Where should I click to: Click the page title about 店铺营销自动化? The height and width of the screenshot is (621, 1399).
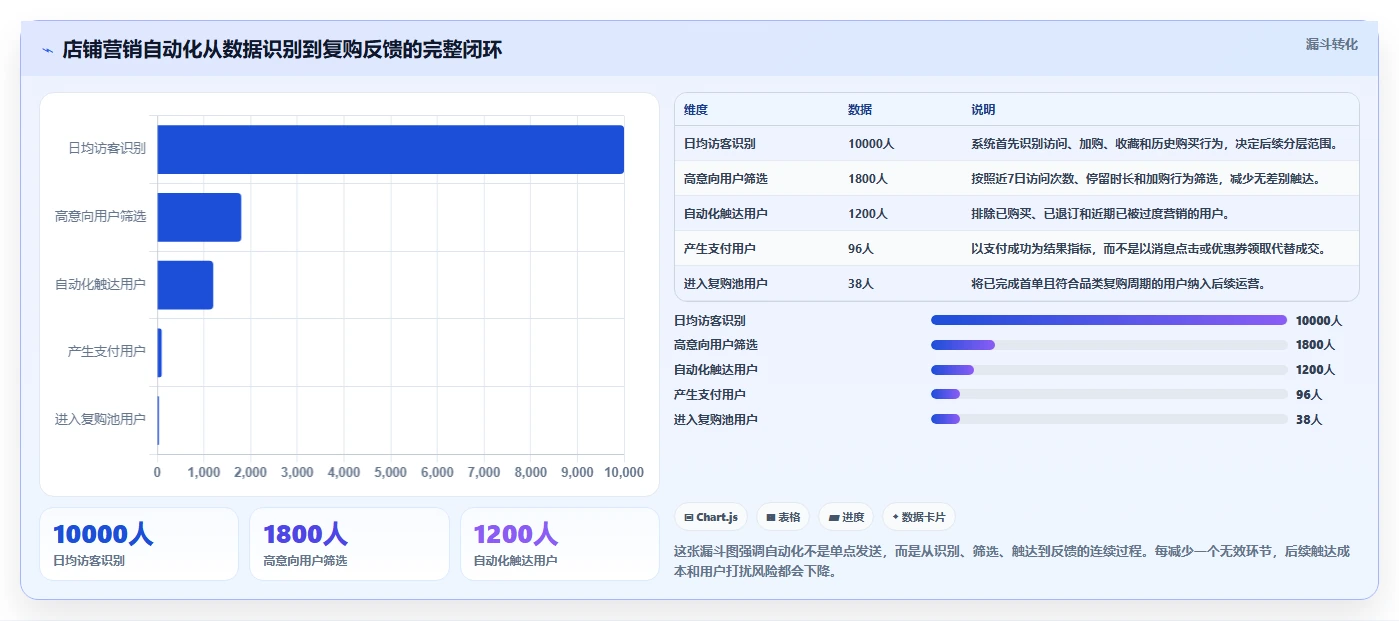coord(282,50)
